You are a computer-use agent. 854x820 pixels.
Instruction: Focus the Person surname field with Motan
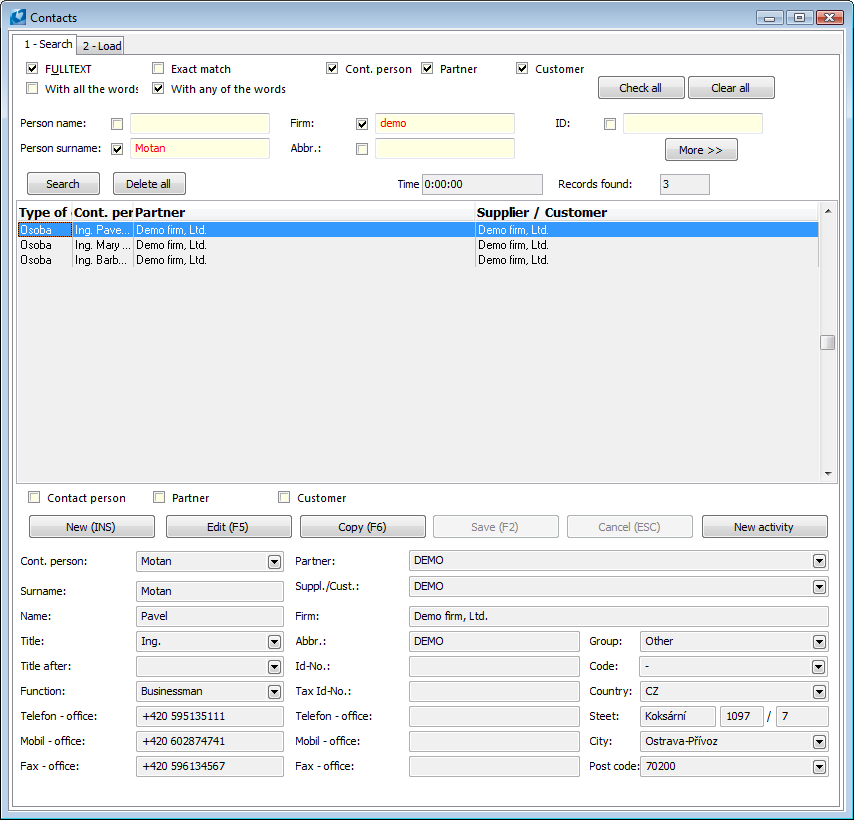click(200, 149)
